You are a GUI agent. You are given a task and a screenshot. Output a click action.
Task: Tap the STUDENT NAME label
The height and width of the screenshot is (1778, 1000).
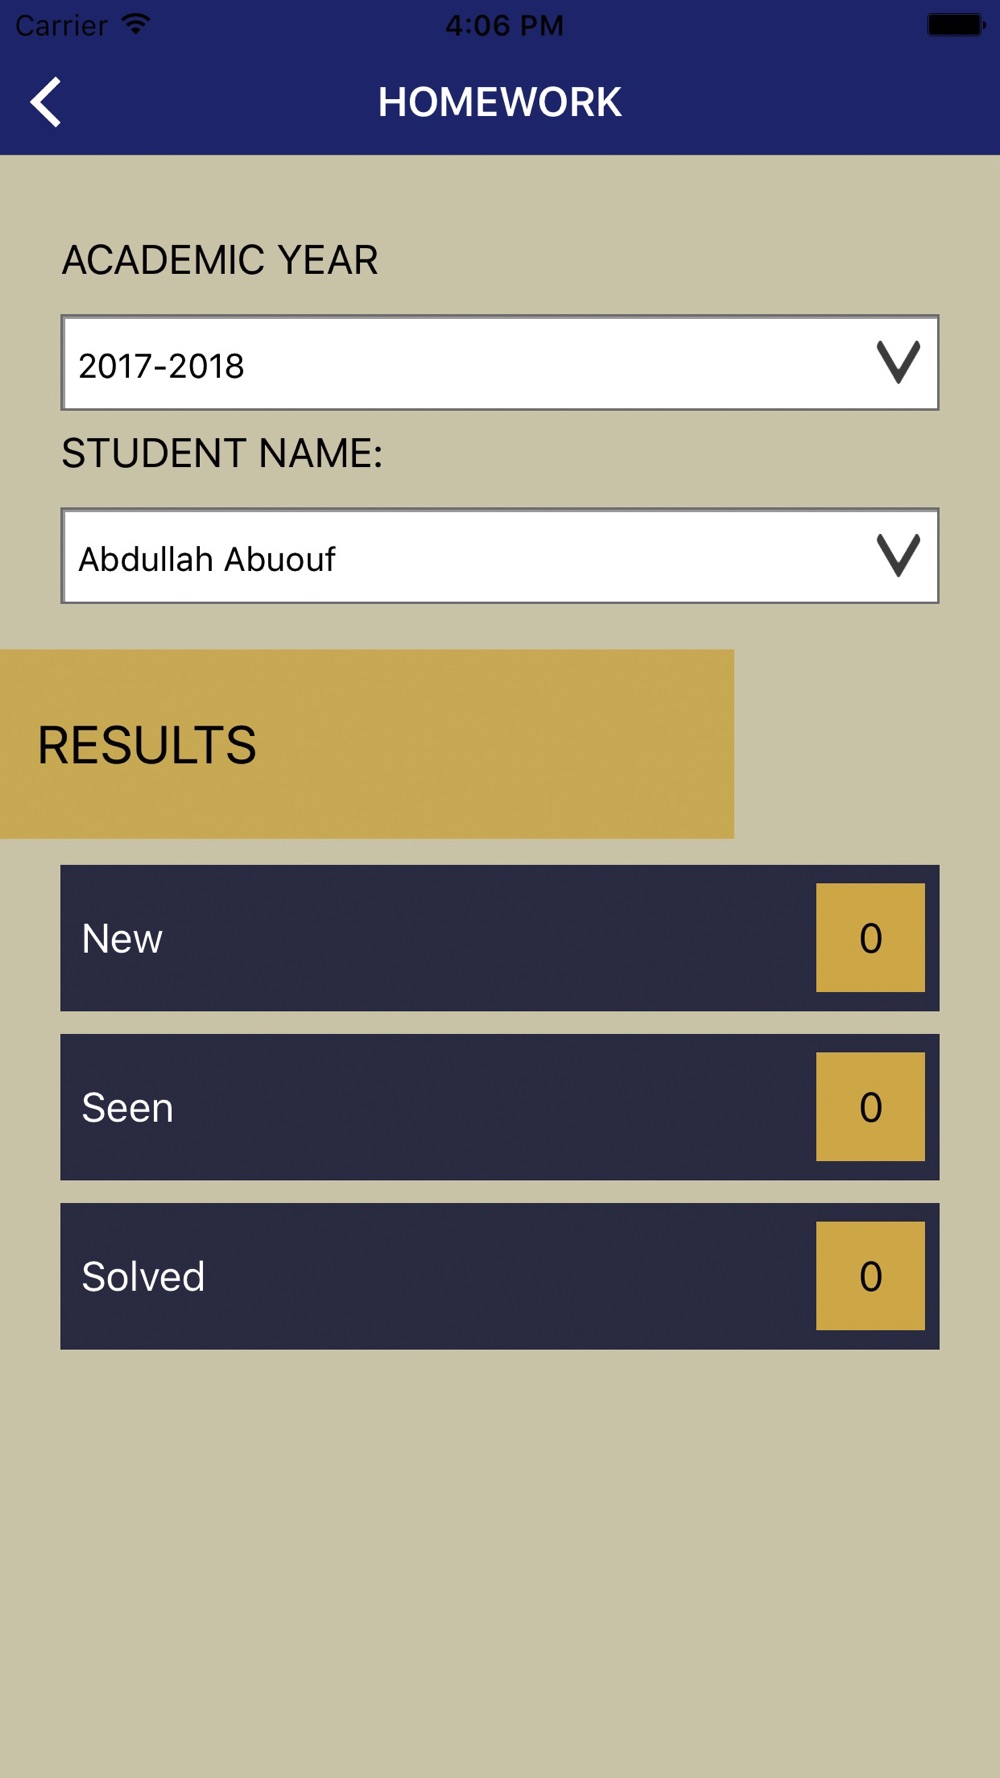point(222,453)
